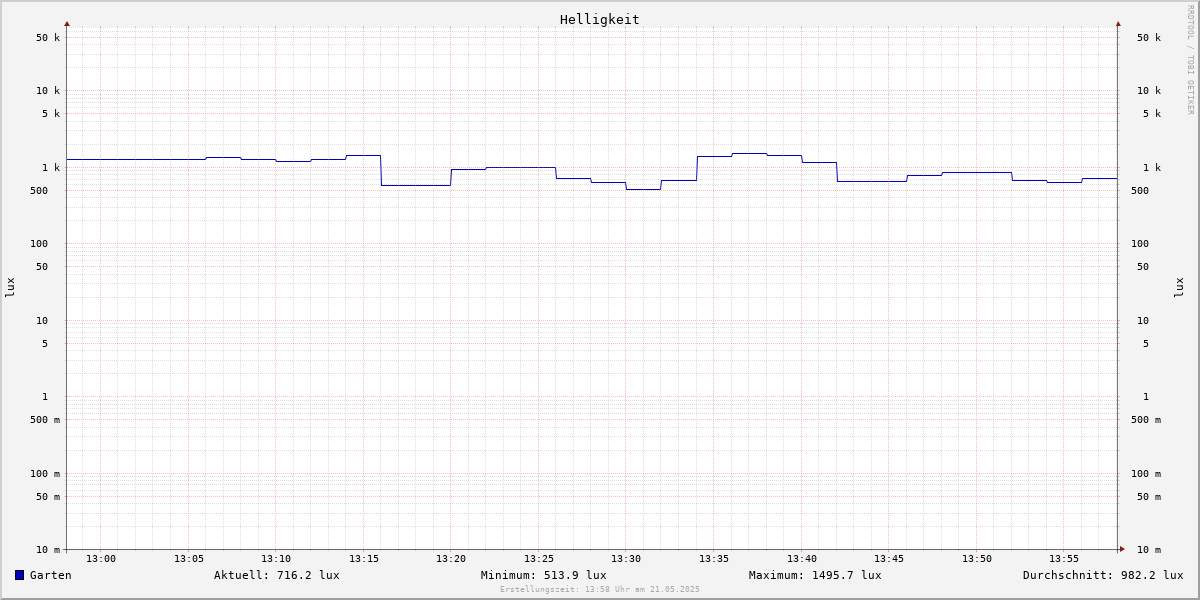Click the 13:50 time axis label

pos(977,559)
